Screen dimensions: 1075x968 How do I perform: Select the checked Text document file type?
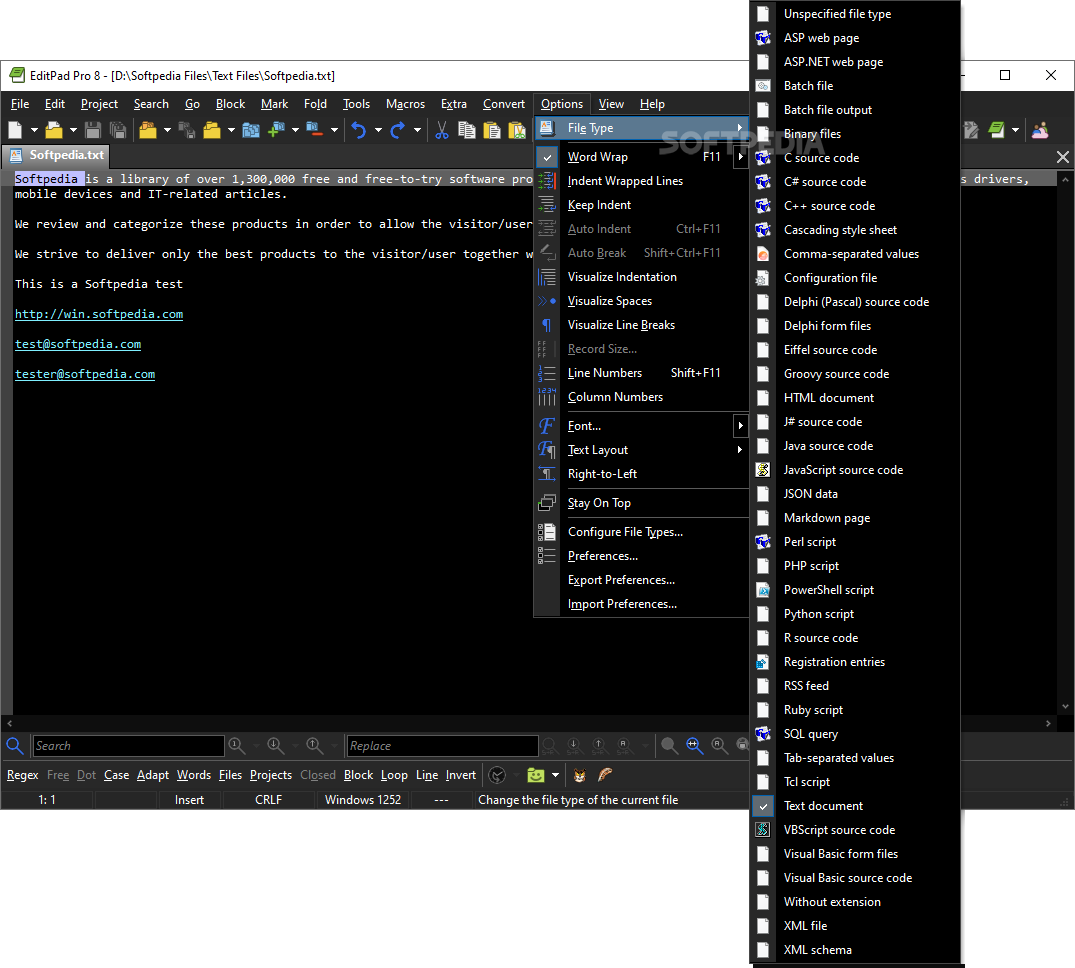click(855, 806)
